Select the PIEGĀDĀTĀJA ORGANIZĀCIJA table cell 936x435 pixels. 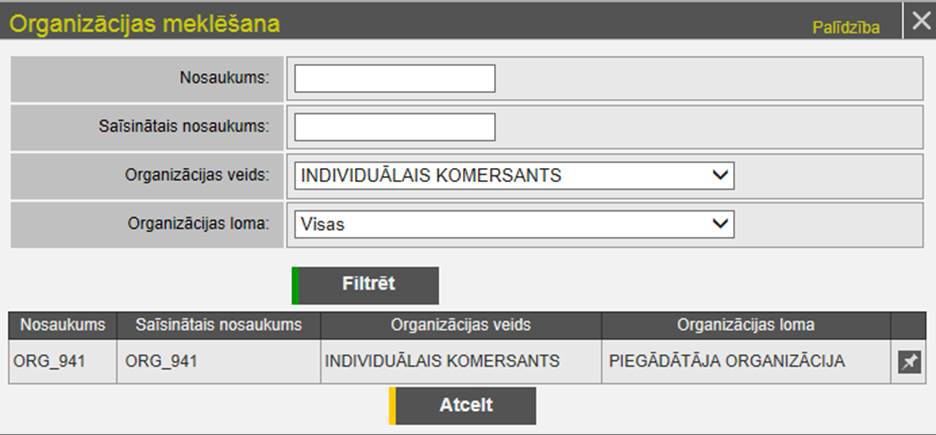point(727,362)
